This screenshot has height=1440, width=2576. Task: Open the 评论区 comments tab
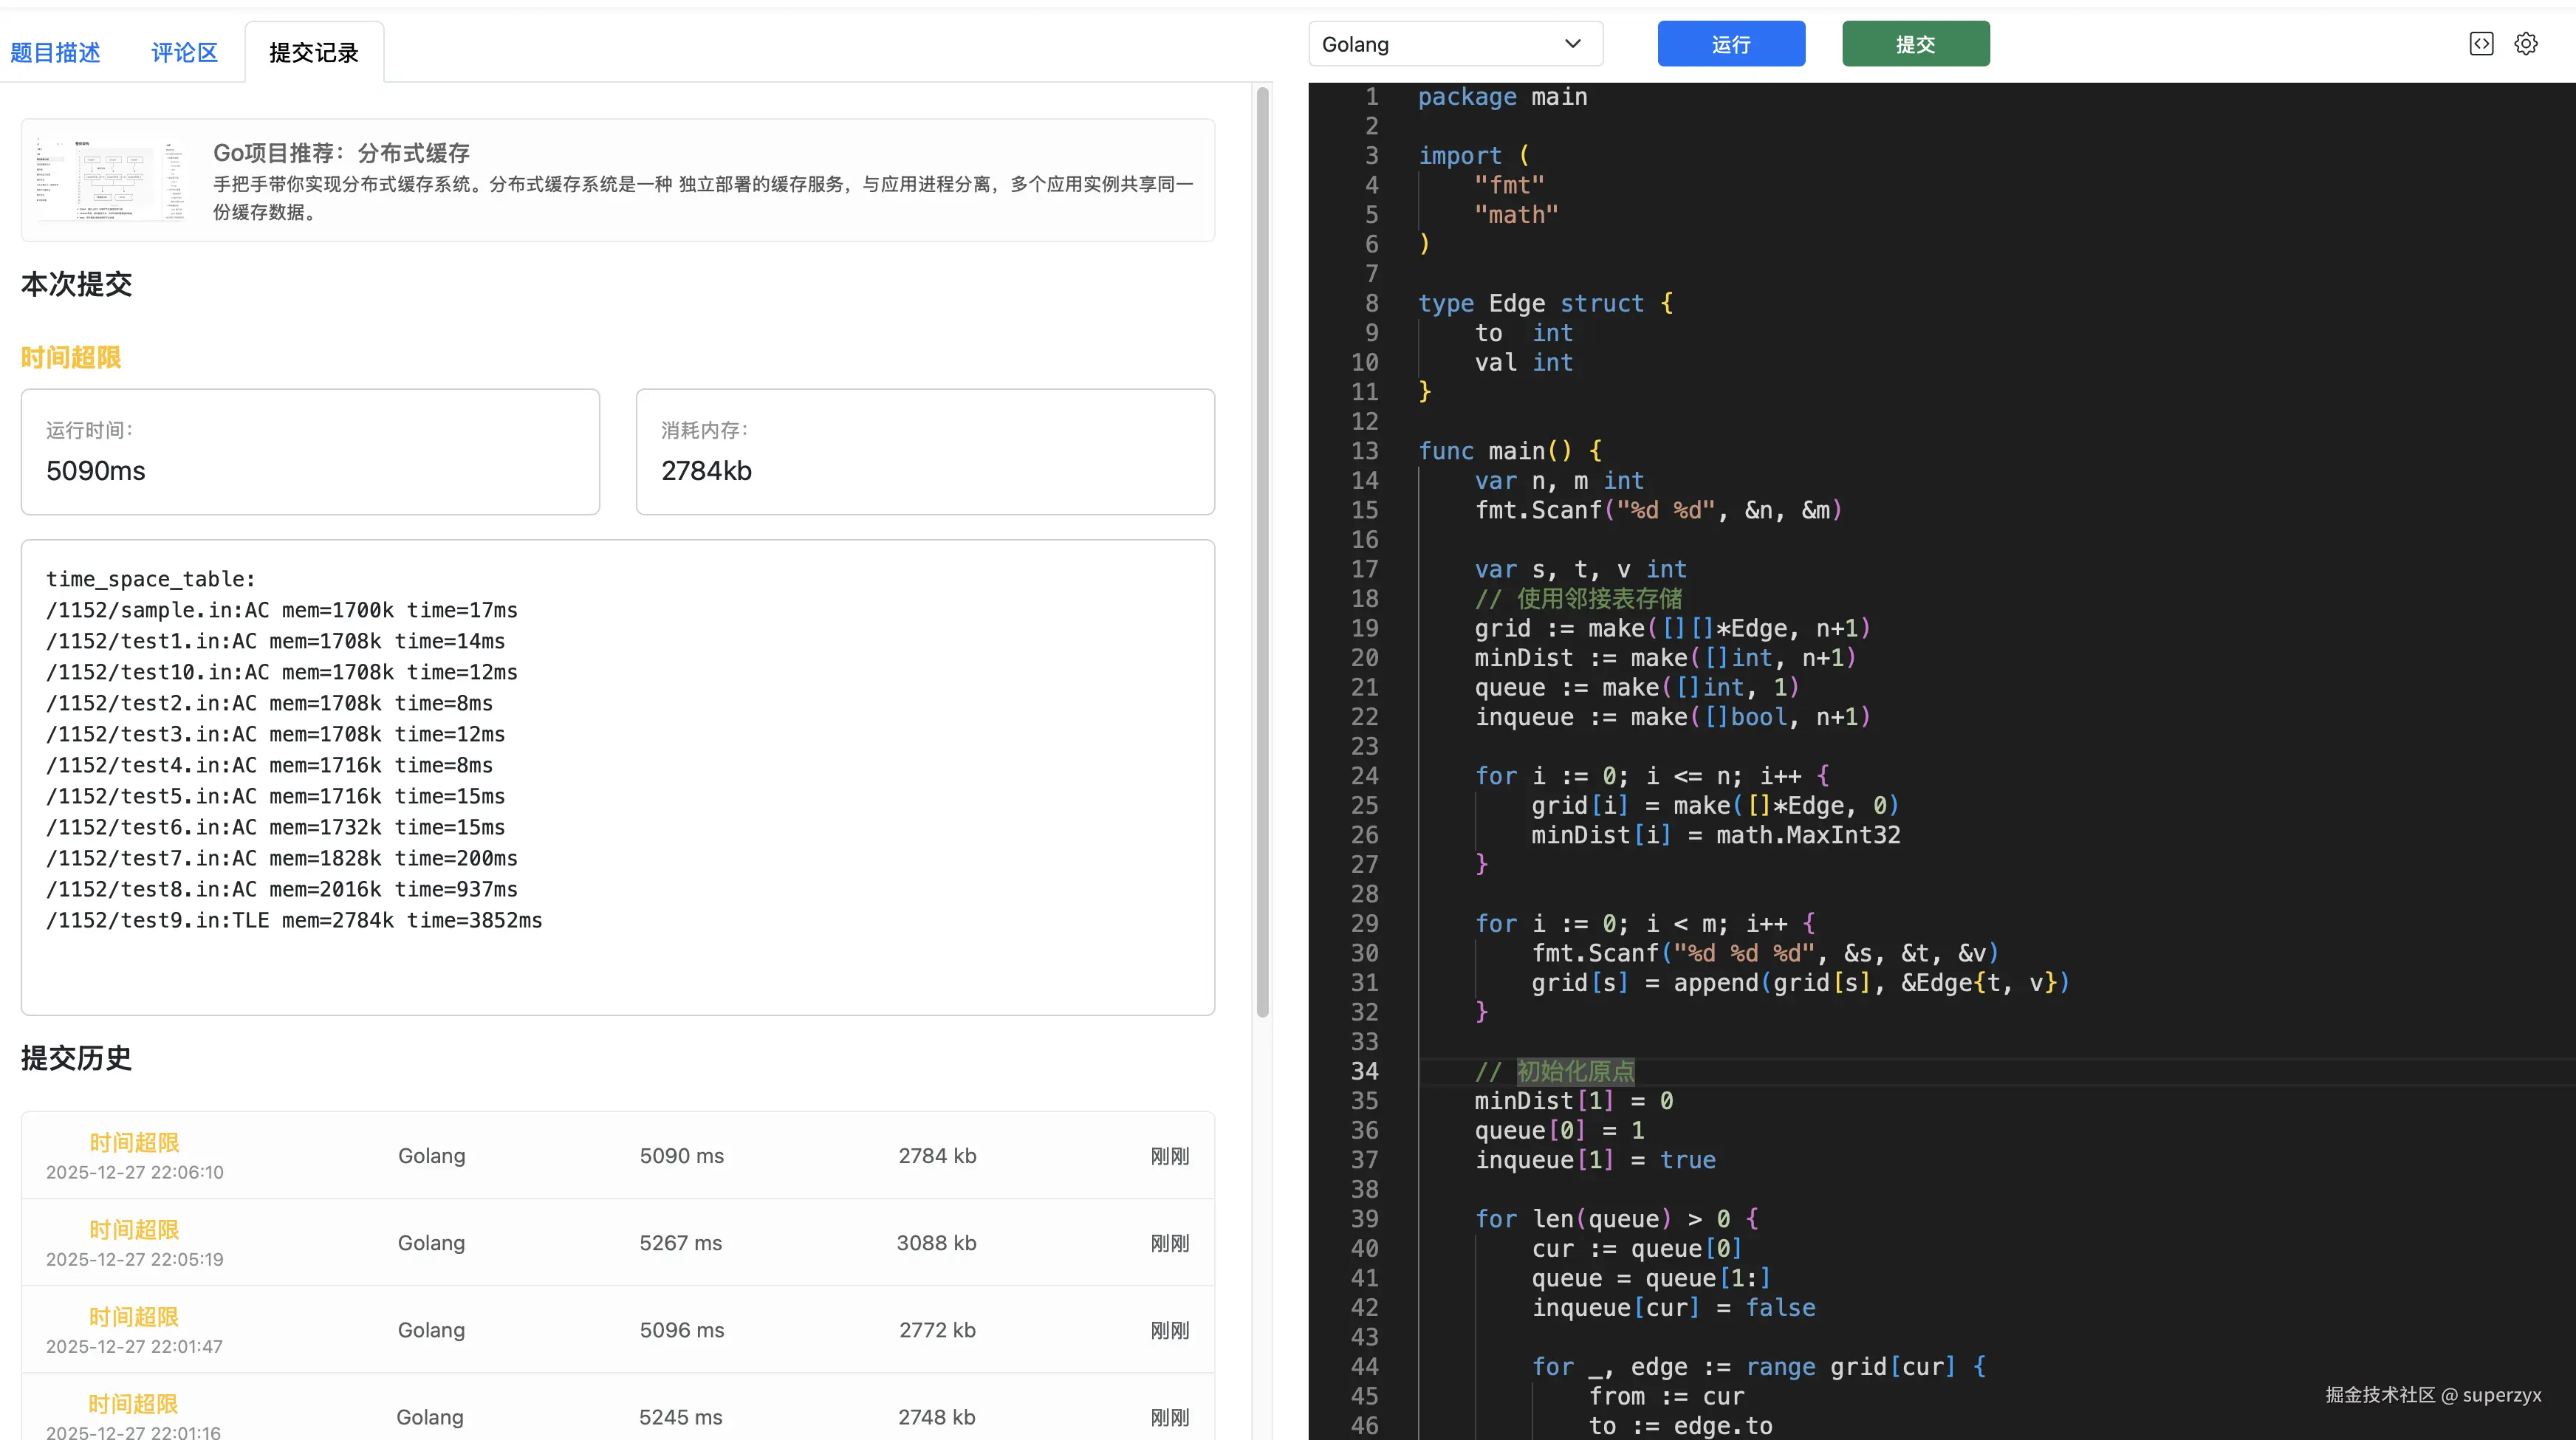tap(184, 53)
